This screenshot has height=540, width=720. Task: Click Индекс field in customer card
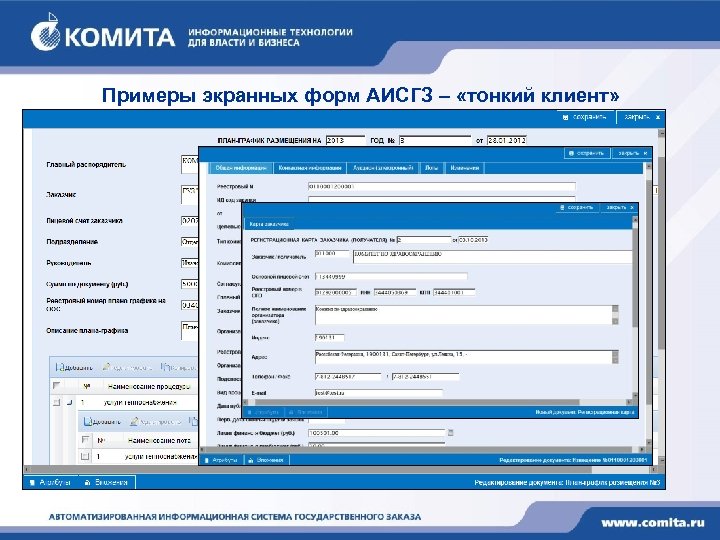(329, 338)
